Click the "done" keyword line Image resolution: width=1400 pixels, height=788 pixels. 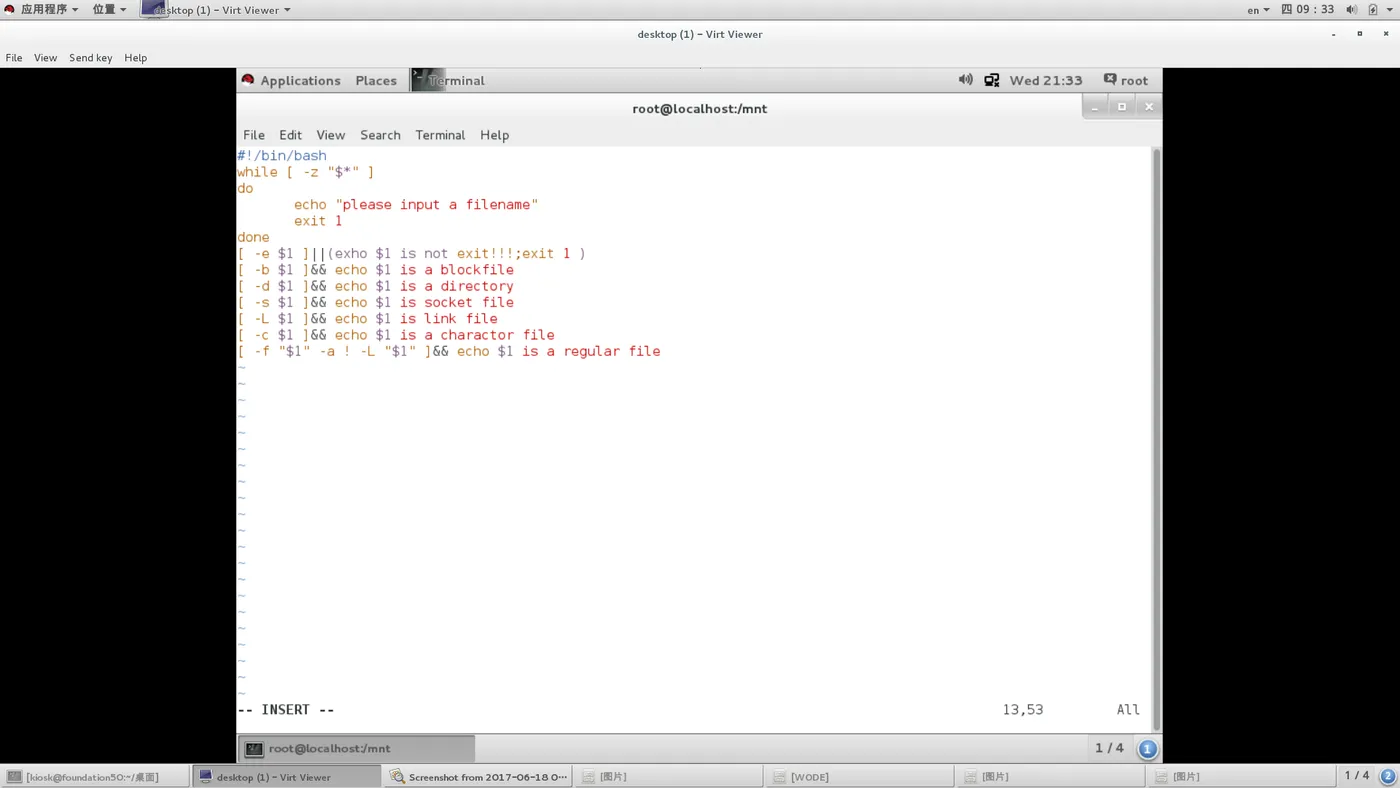coord(253,237)
